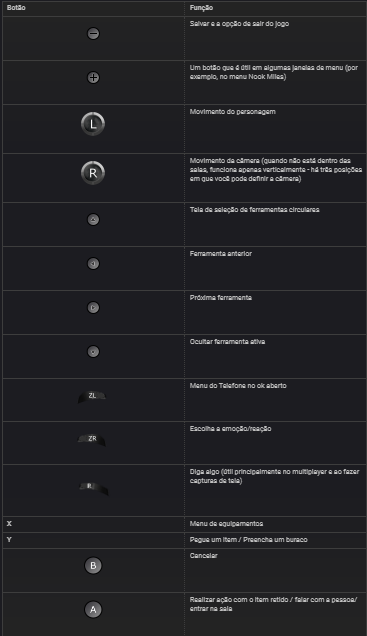Click the D-pad left arrow icon
The image size is (367, 636).
point(93,264)
